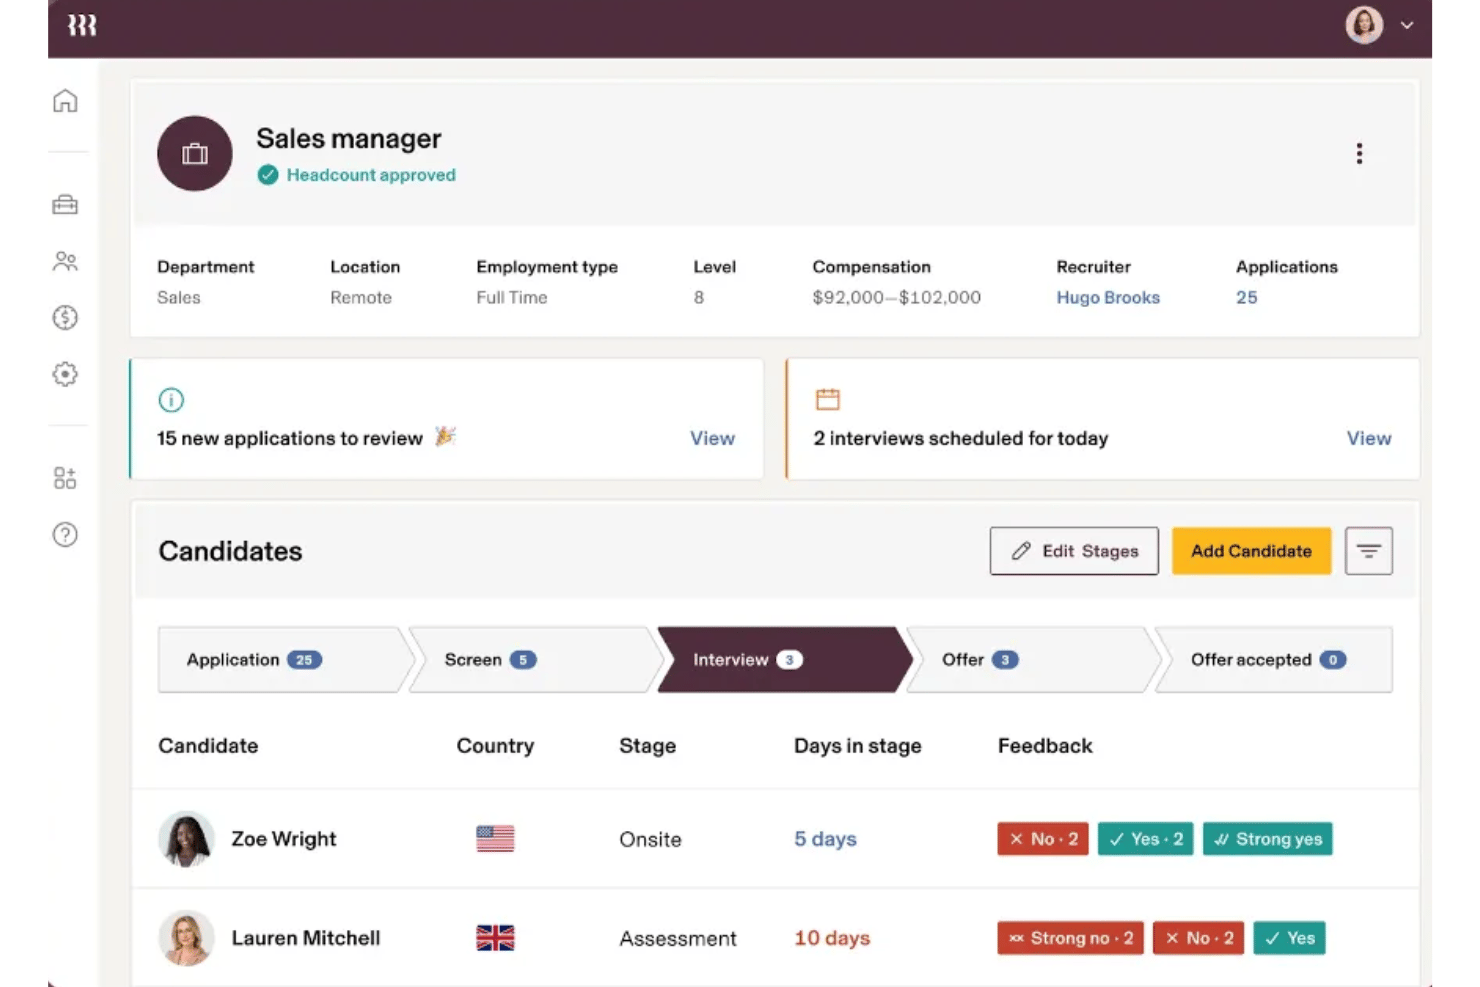This screenshot has width=1480, height=987.
Task: Open the user profile avatar
Action: [x=1364, y=25]
